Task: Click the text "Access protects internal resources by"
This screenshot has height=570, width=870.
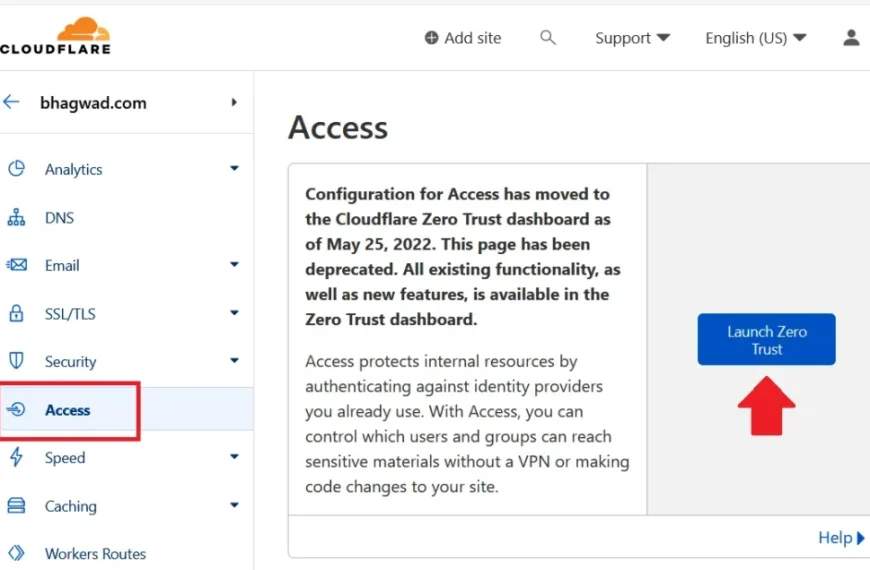Action: [x=441, y=361]
